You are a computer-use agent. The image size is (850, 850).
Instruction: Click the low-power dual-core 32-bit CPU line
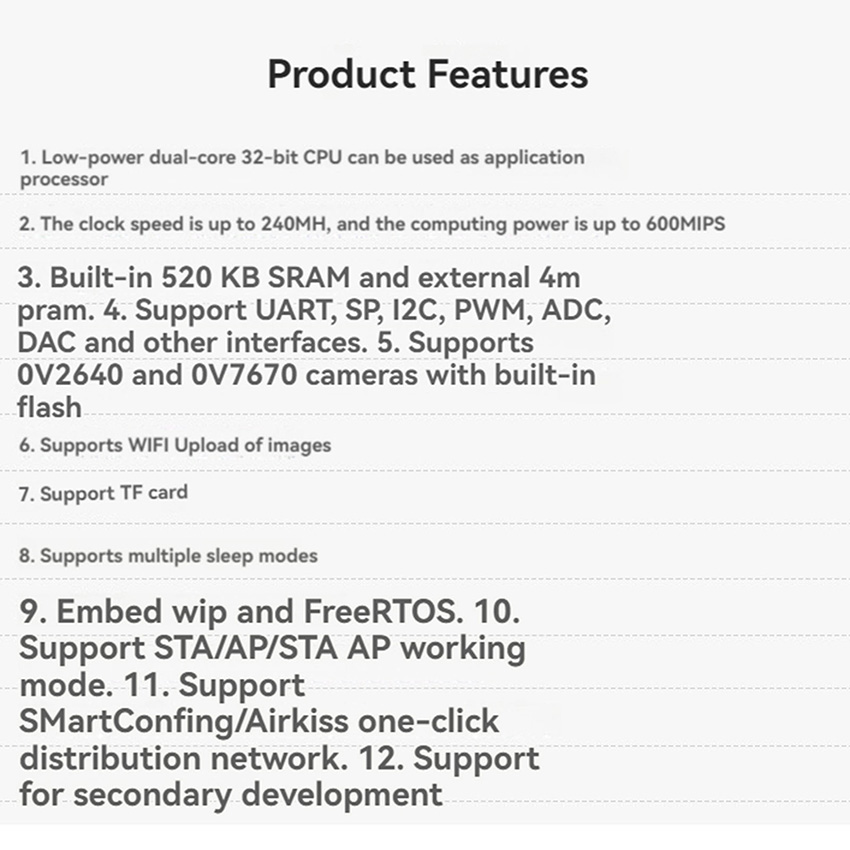301,158
